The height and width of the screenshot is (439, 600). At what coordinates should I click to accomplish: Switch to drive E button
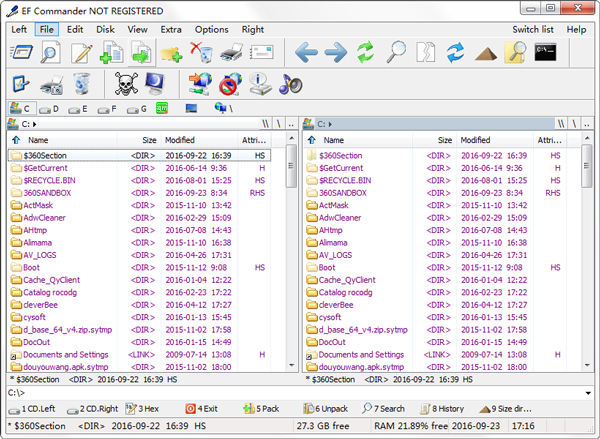(x=78, y=109)
